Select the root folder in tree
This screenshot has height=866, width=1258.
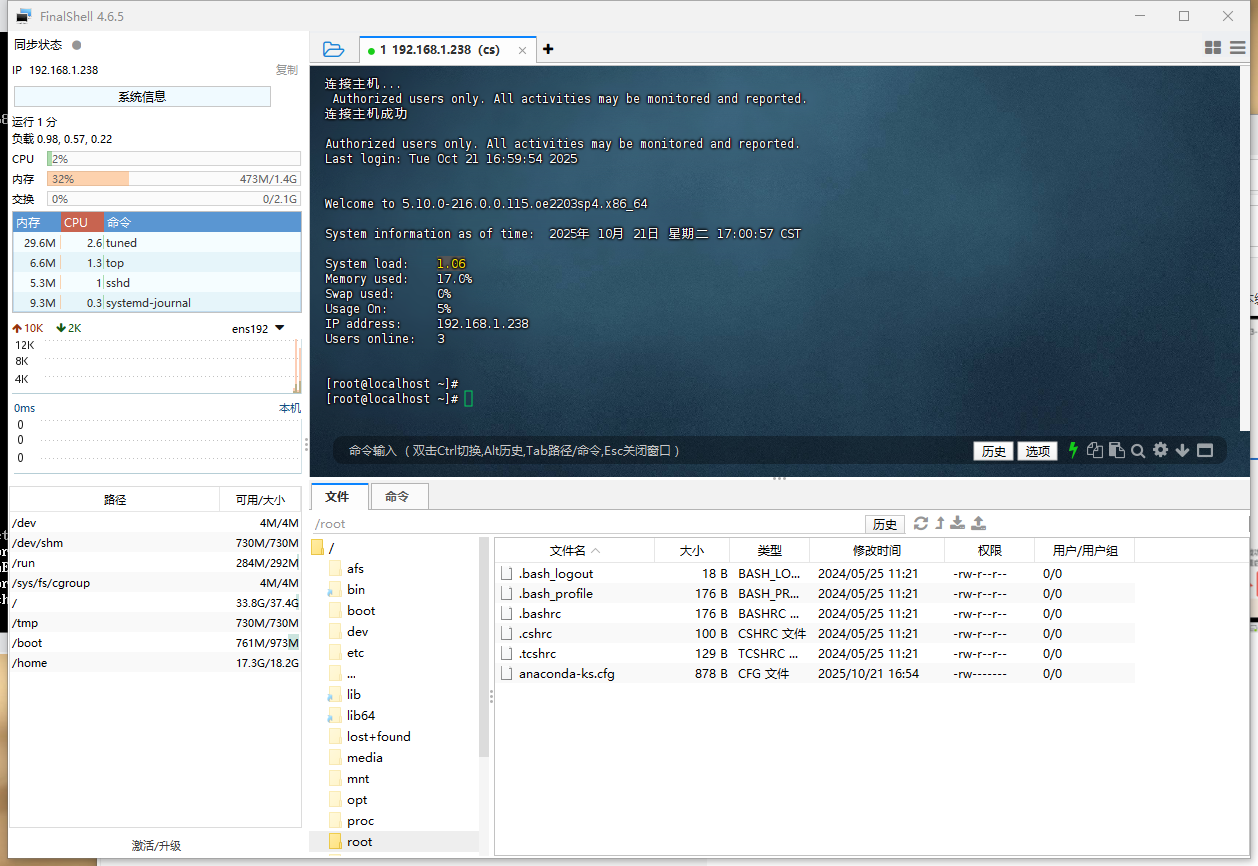359,842
